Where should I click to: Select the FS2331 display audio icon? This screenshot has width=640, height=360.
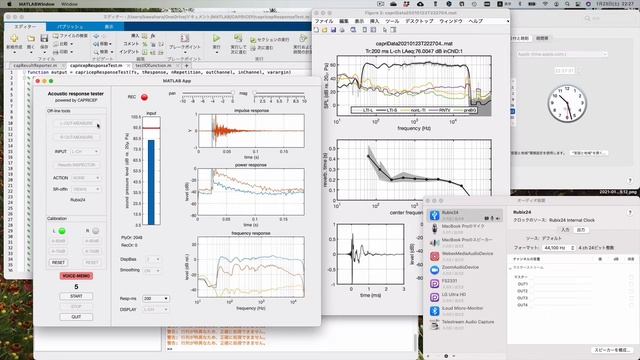click(x=435, y=284)
